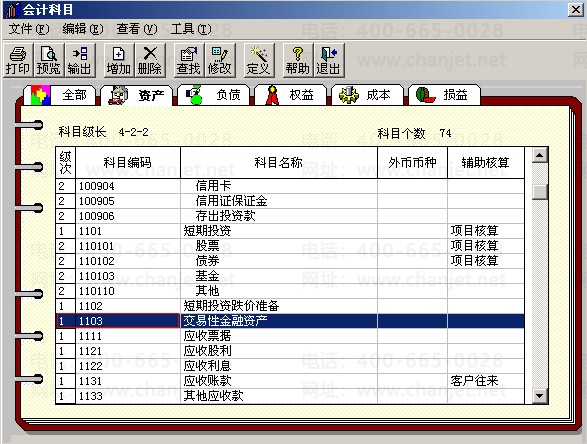Open 帮助 help
Screen dimensions: 587x444
[x=298, y=60]
